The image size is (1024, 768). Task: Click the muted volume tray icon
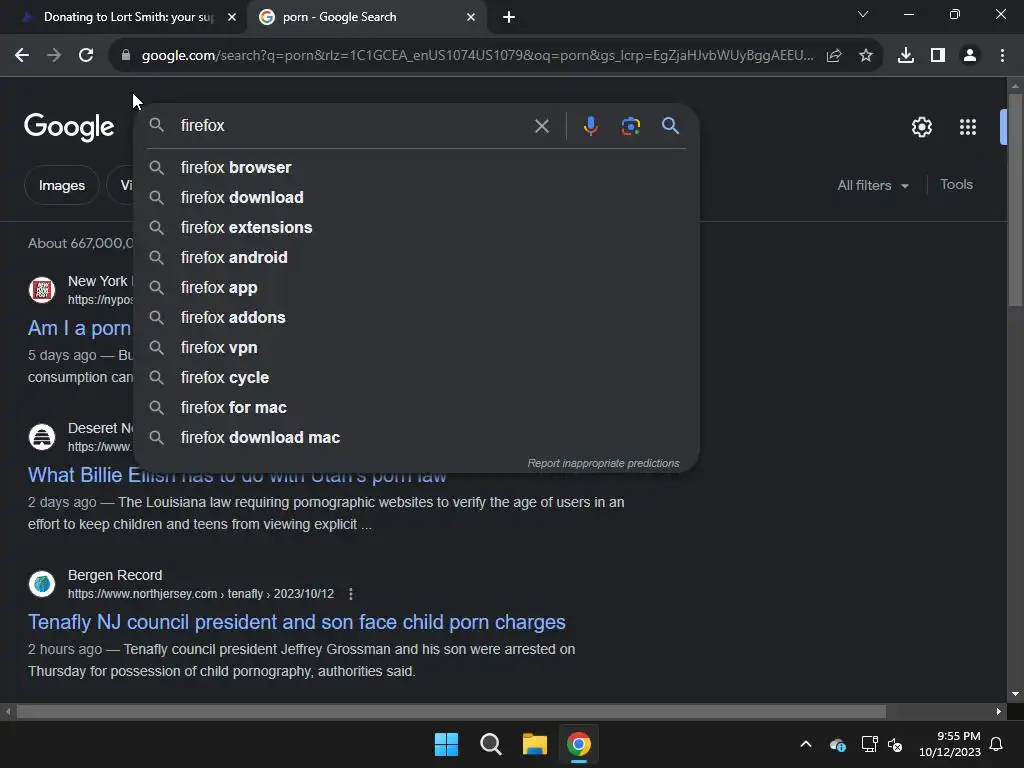pos(895,744)
